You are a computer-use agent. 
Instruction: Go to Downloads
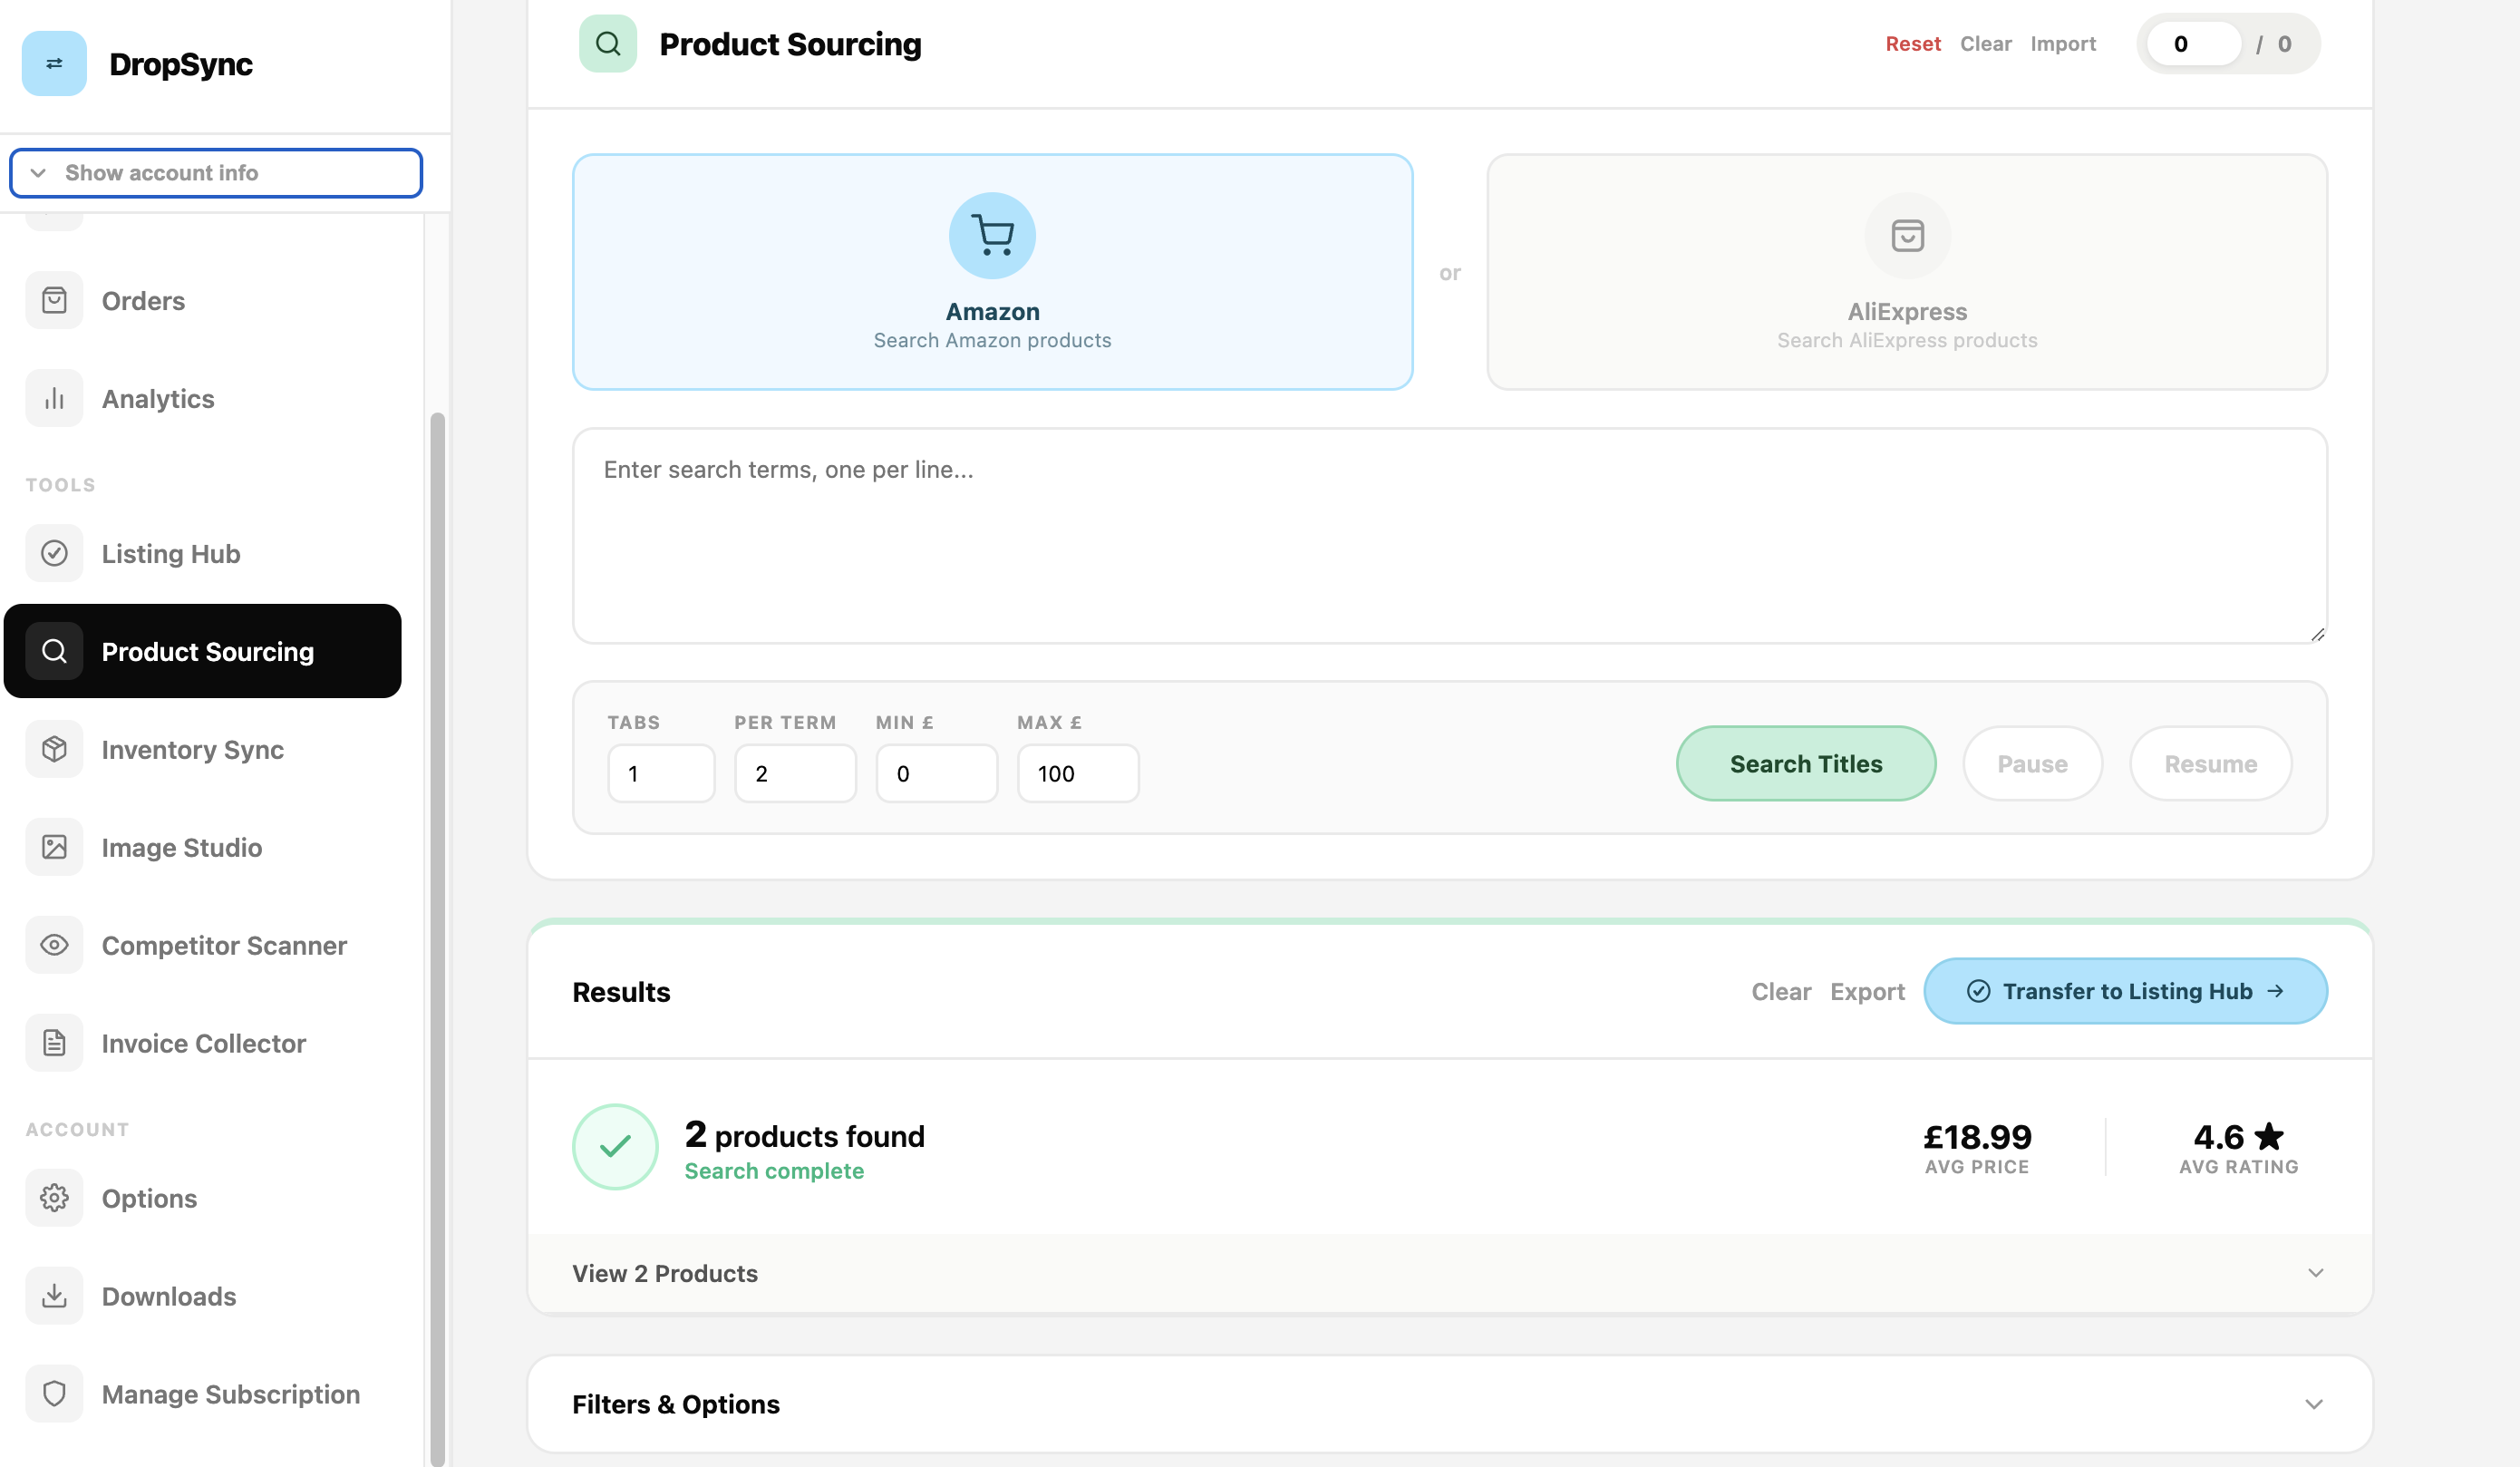pyautogui.click(x=203, y=1296)
